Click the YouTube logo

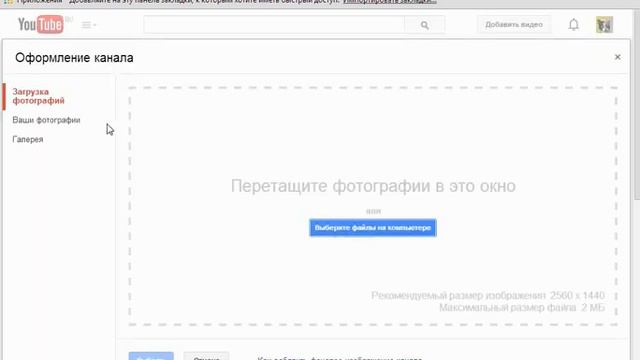click(x=40, y=24)
